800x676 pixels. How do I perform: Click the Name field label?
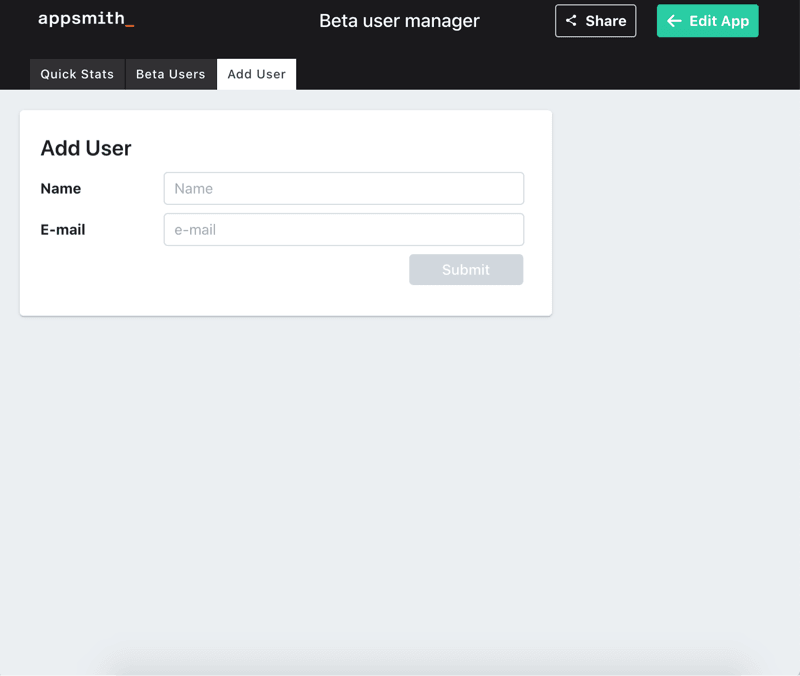[61, 188]
